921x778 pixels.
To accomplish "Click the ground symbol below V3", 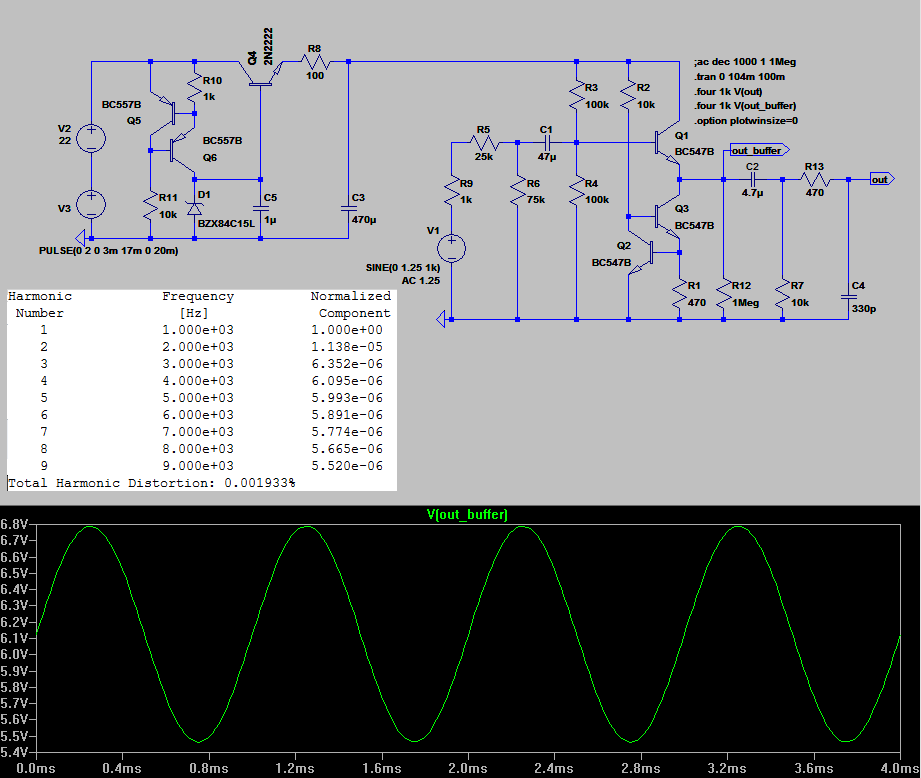I will pyautogui.click(x=81, y=238).
